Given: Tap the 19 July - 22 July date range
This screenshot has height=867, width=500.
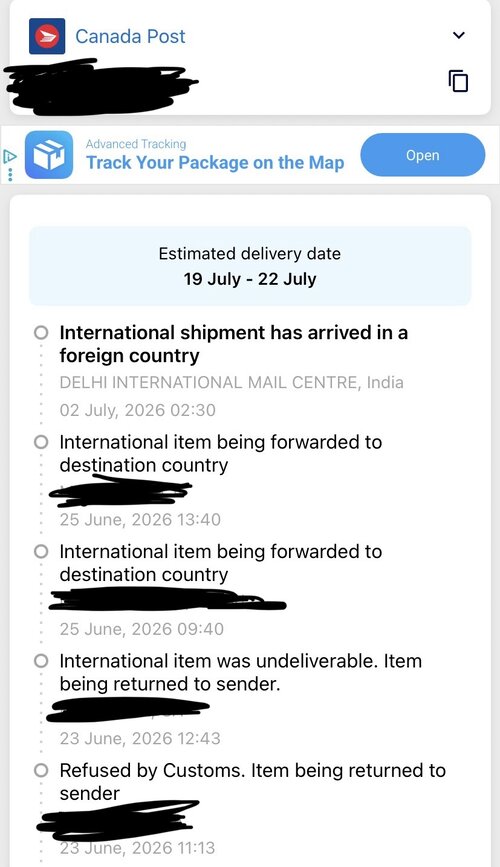Looking at the screenshot, I should tap(250, 279).
